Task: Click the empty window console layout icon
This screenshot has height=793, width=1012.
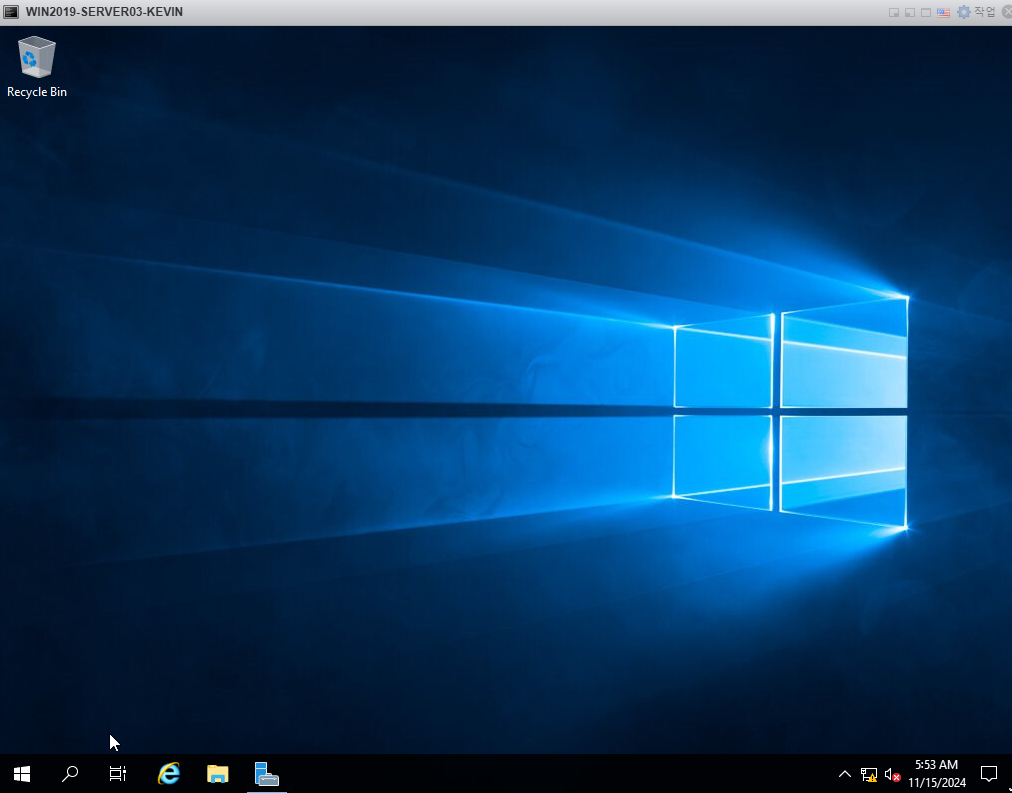Action: [926, 12]
